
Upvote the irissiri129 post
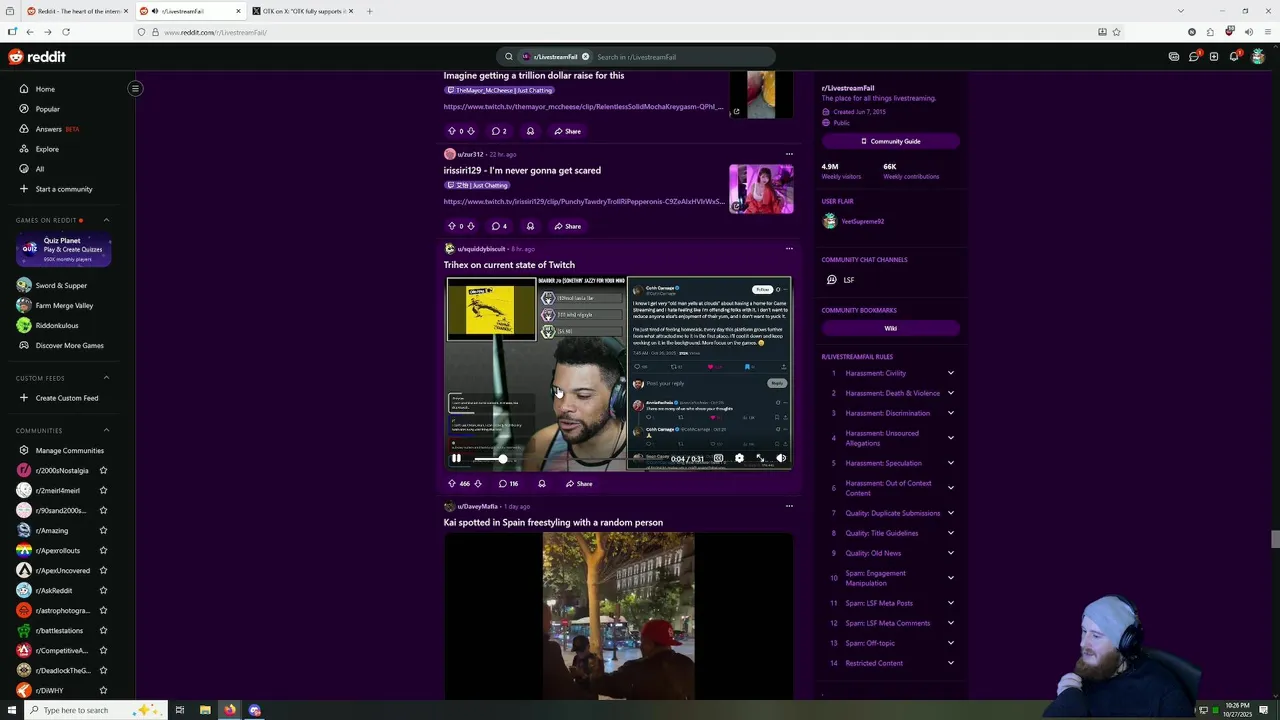tap(451, 226)
